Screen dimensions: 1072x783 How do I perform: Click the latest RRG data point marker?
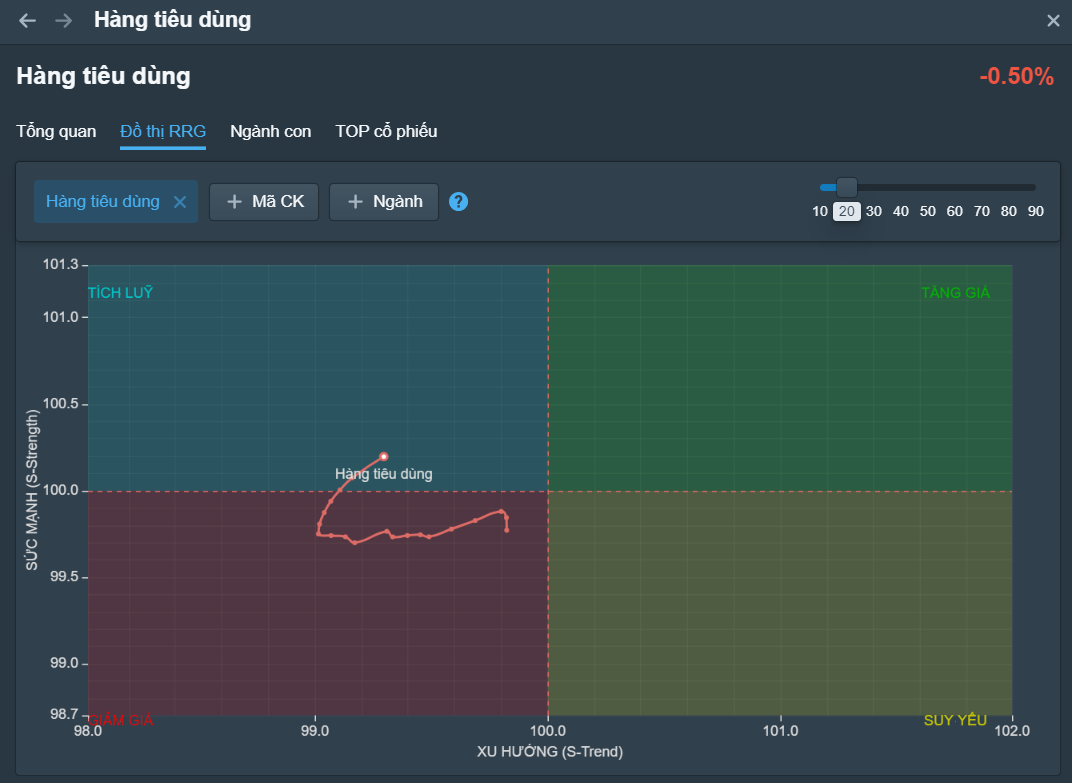point(384,456)
